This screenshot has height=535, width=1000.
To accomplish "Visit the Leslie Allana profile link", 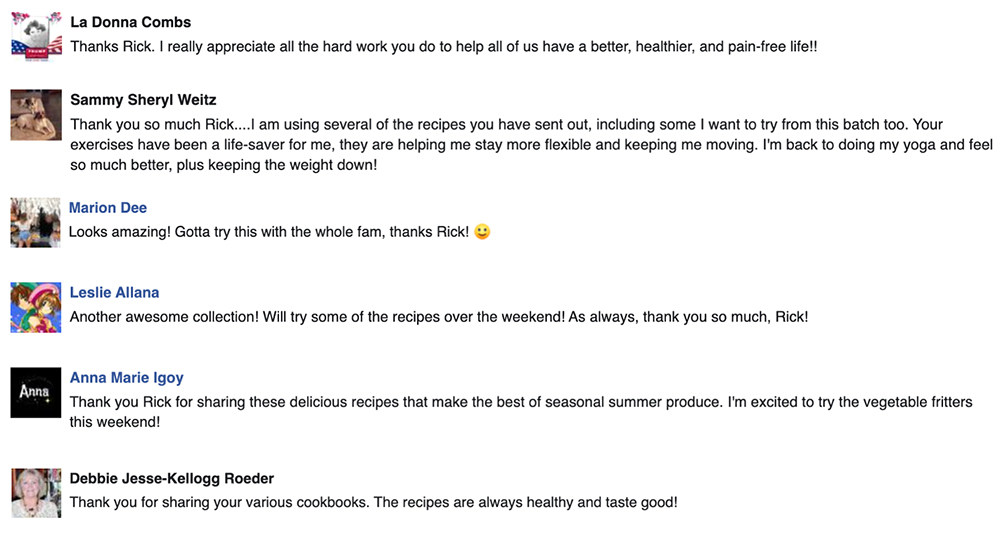I will 114,293.
